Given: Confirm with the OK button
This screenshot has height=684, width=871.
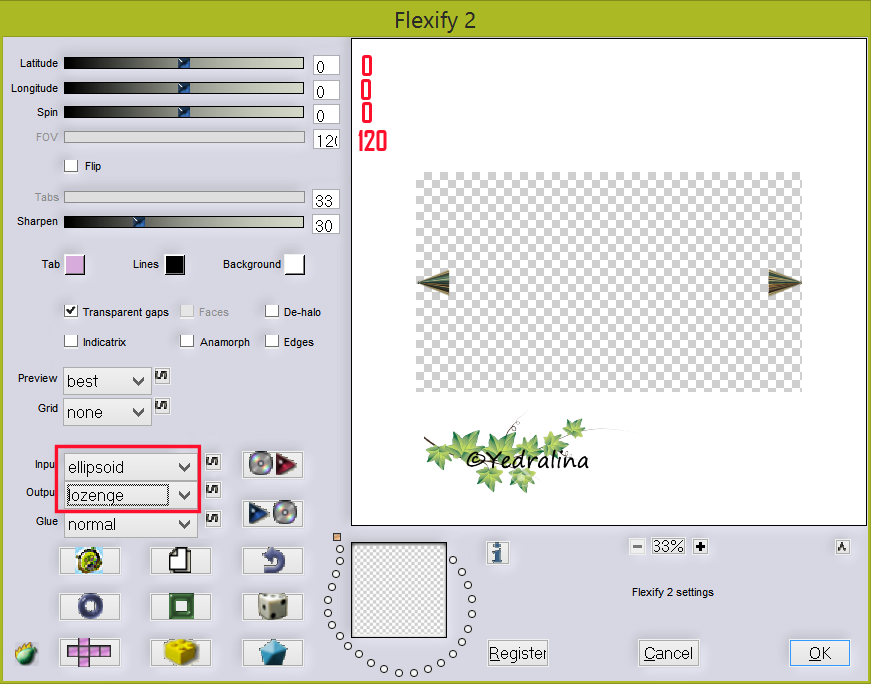Looking at the screenshot, I should [x=819, y=653].
